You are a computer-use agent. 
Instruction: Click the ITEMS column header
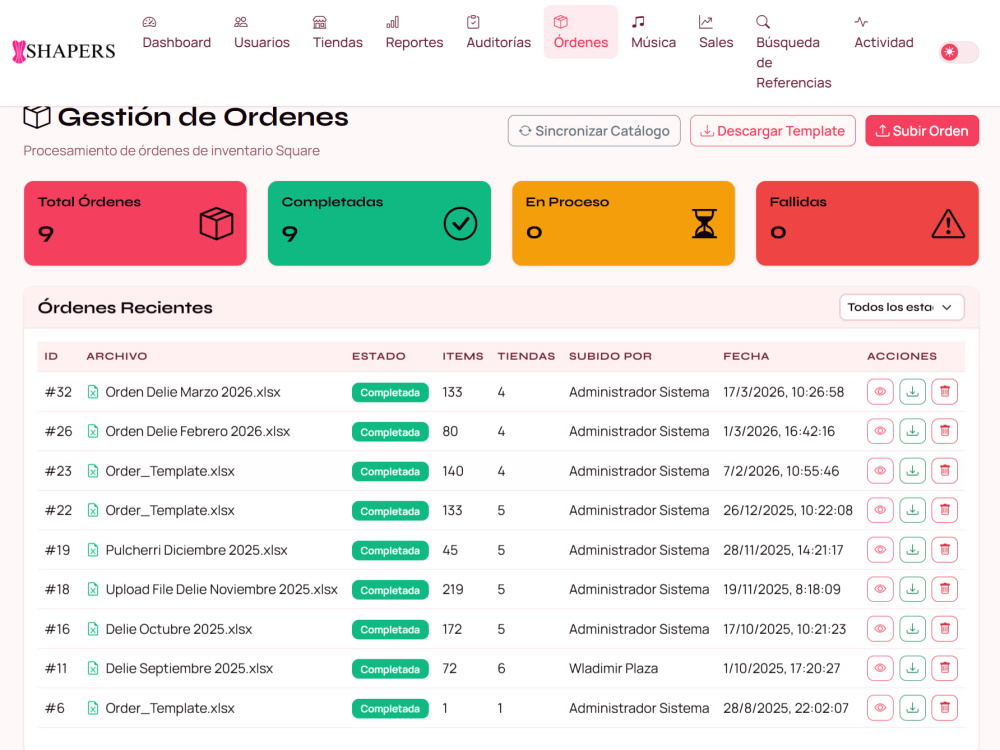[x=462, y=356]
